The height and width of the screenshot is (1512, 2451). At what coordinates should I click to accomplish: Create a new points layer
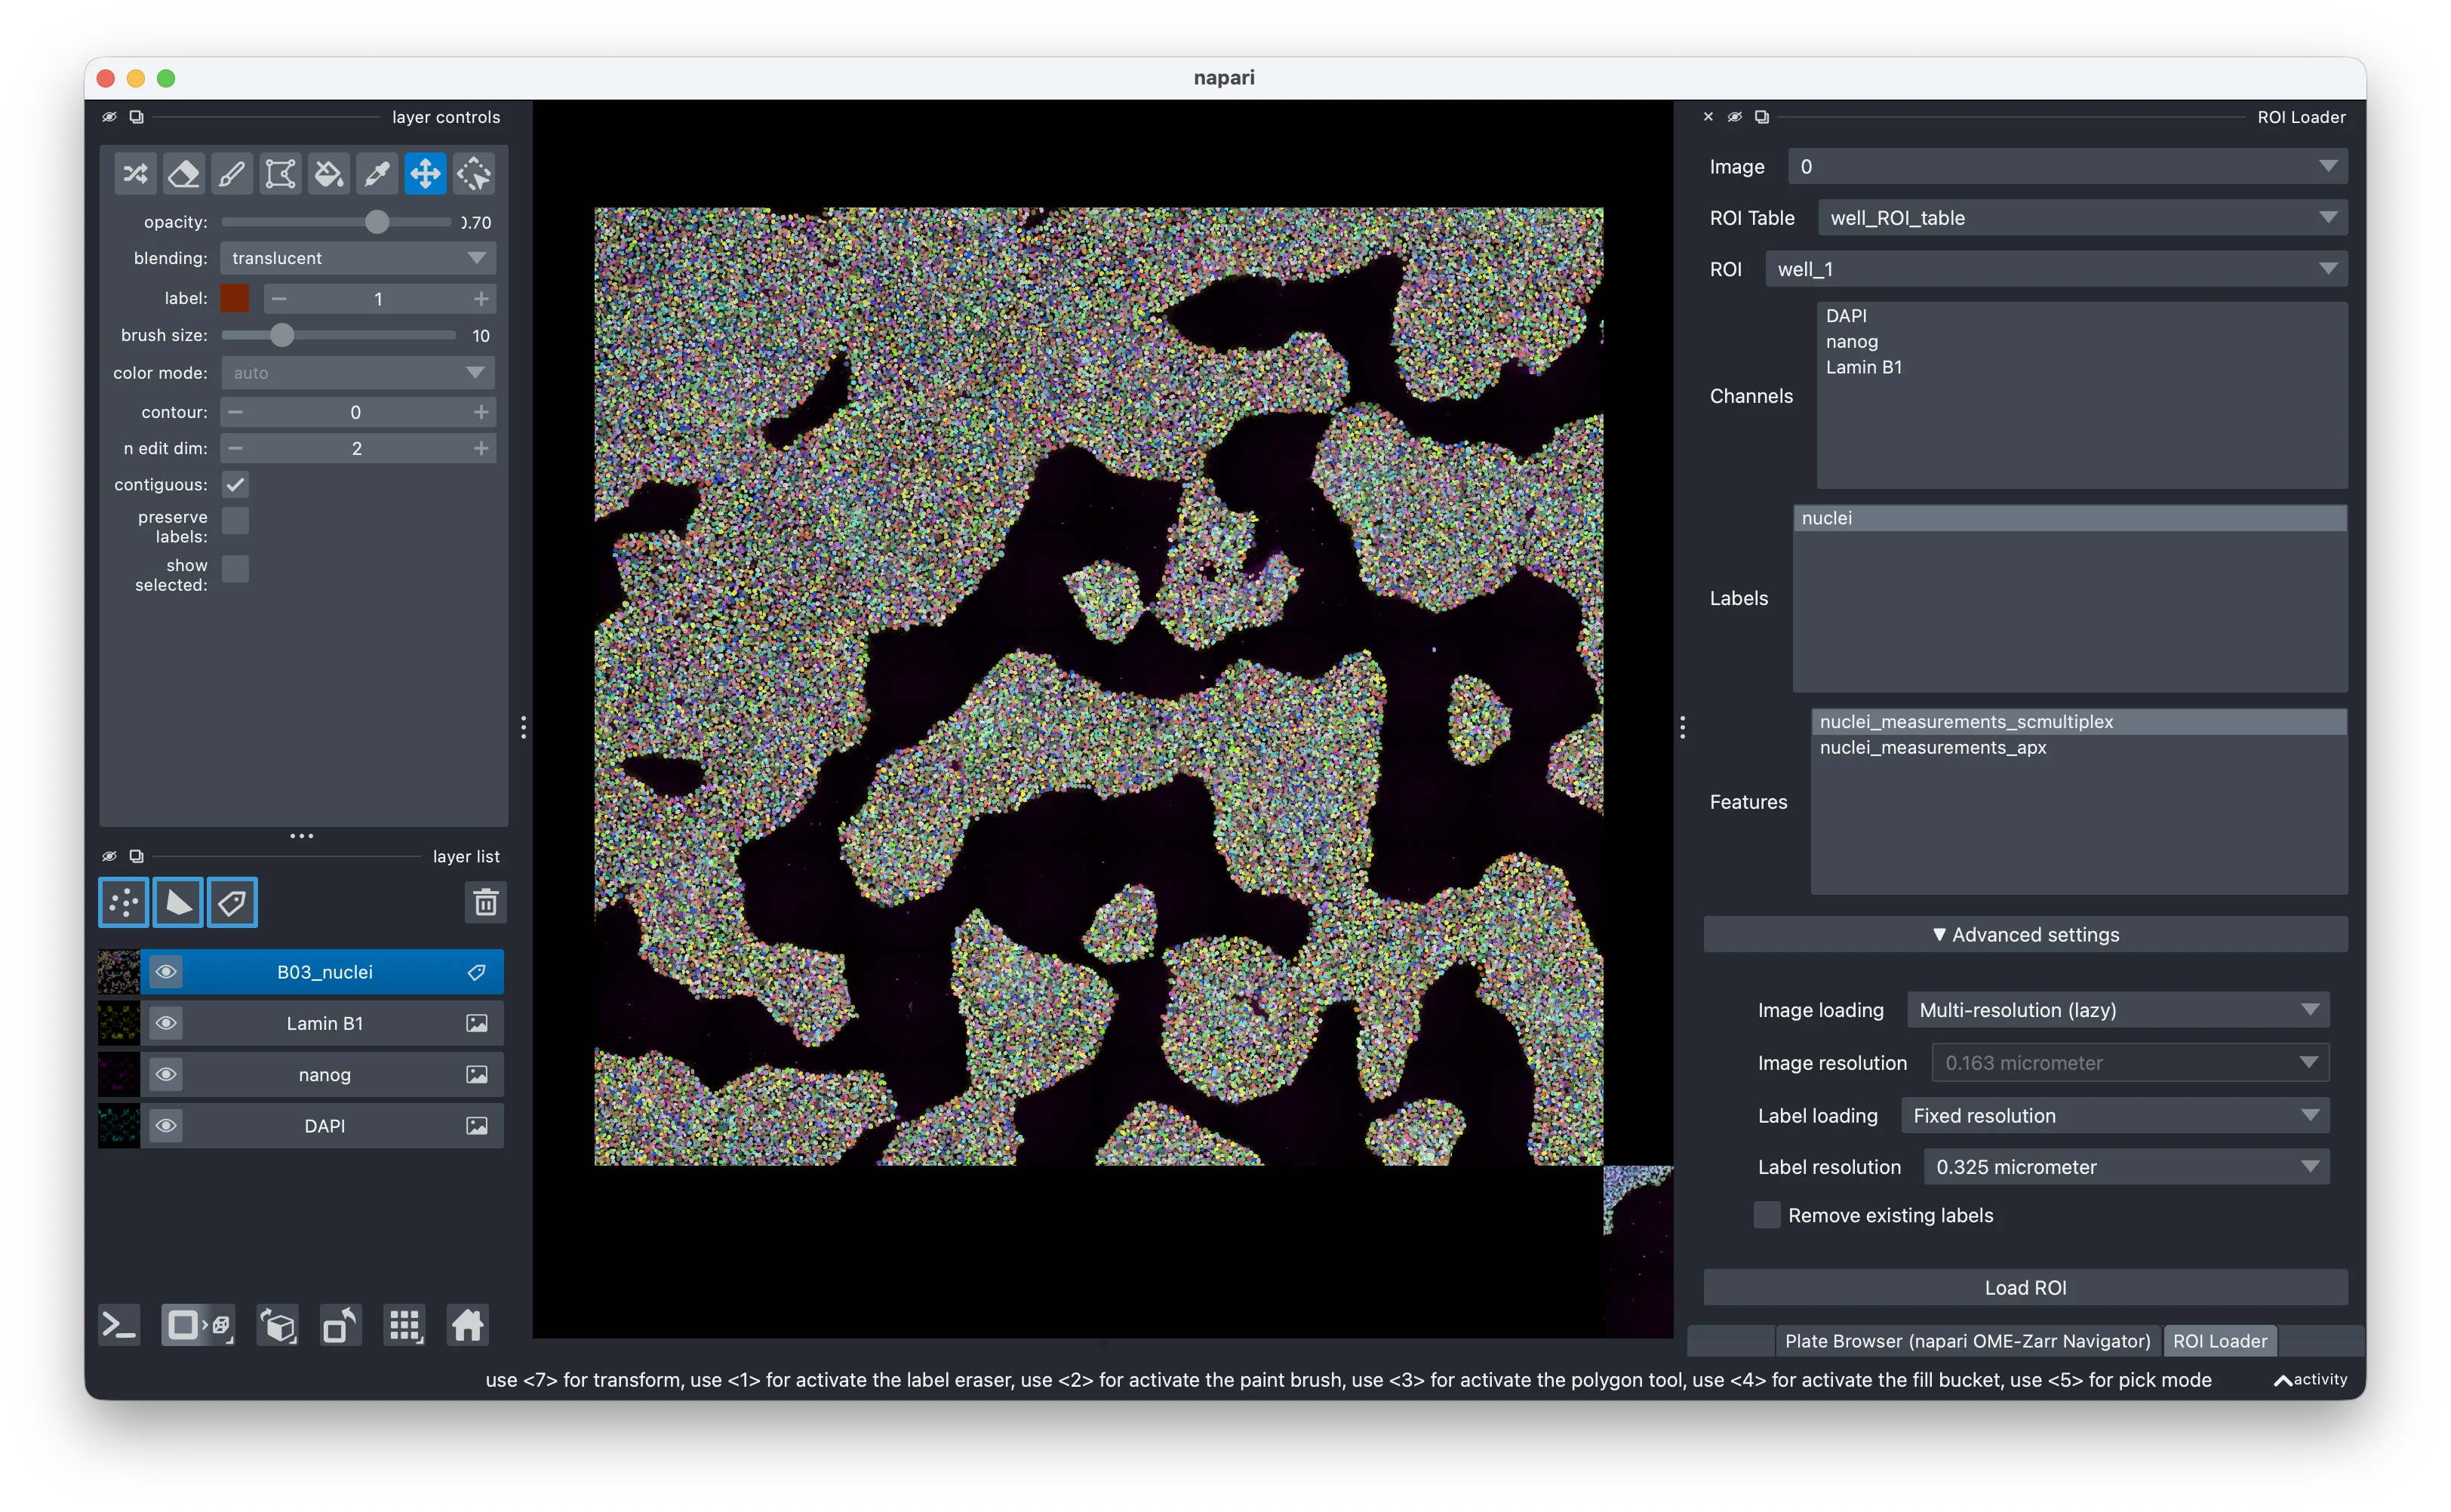tap(124, 903)
